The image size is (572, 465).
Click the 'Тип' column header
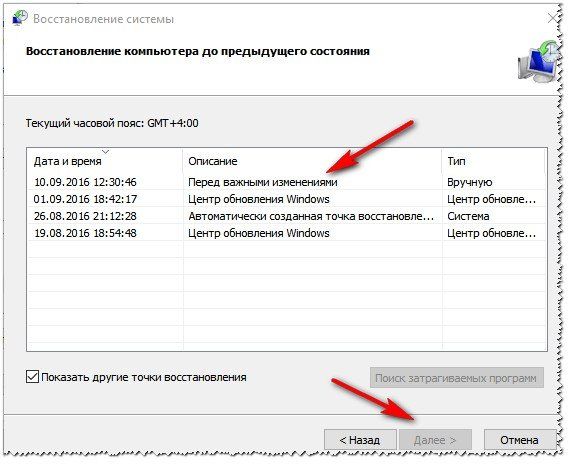tap(493, 161)
